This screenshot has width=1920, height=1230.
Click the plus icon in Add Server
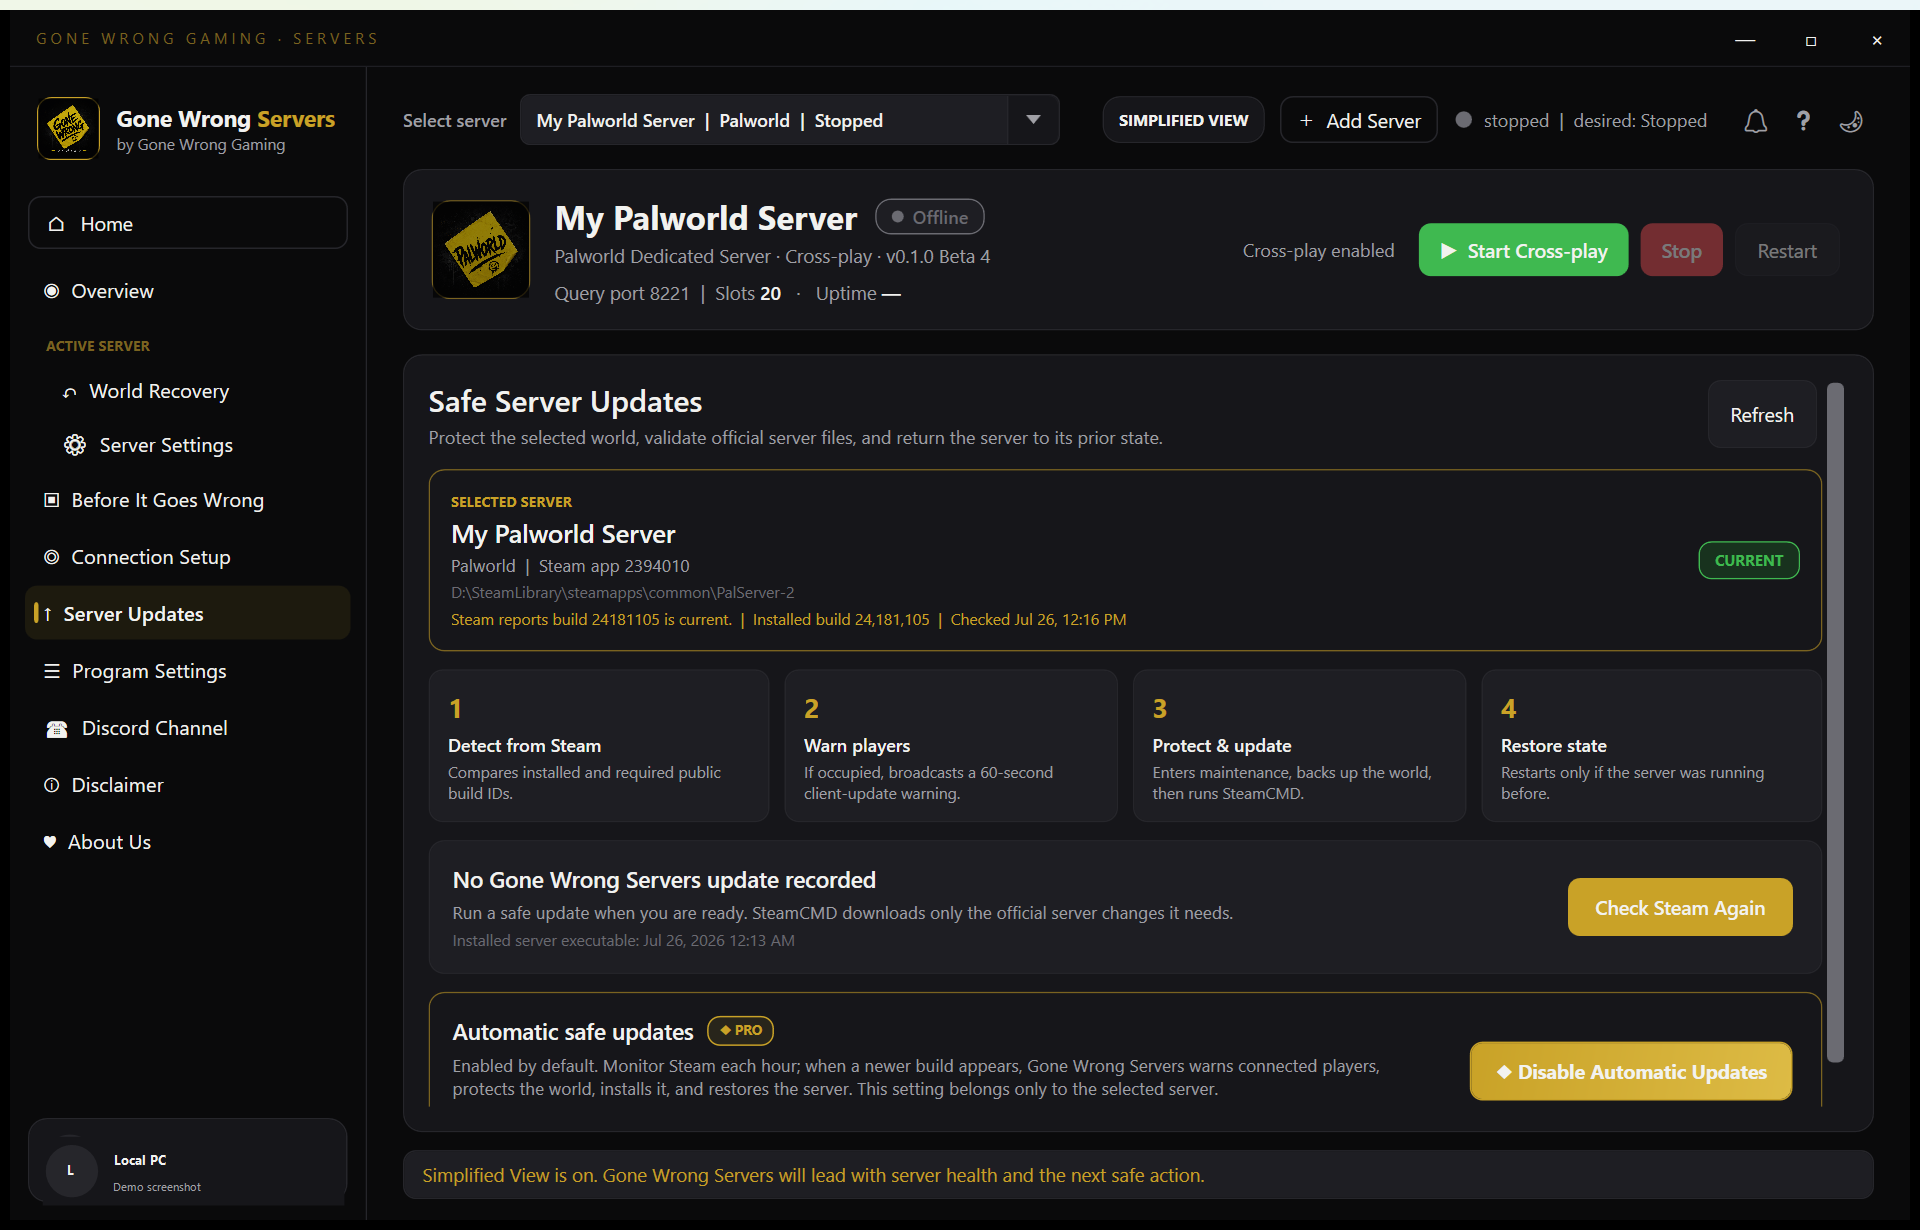pyautogui.click(x=1306, y=121)
